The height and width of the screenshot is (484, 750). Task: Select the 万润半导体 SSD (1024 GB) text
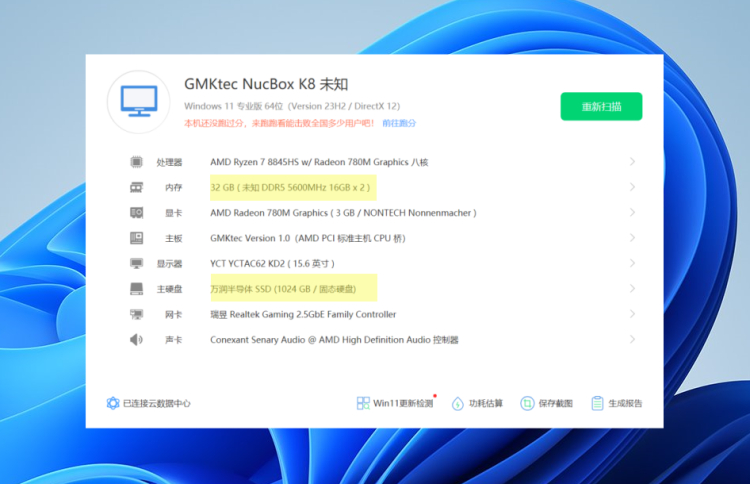283,289
